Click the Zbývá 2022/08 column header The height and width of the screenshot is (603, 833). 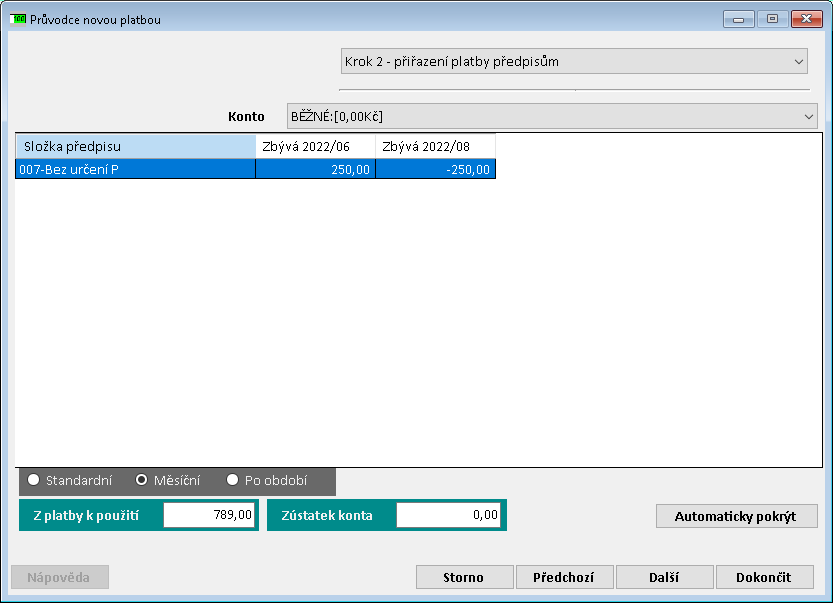point(435,146)
